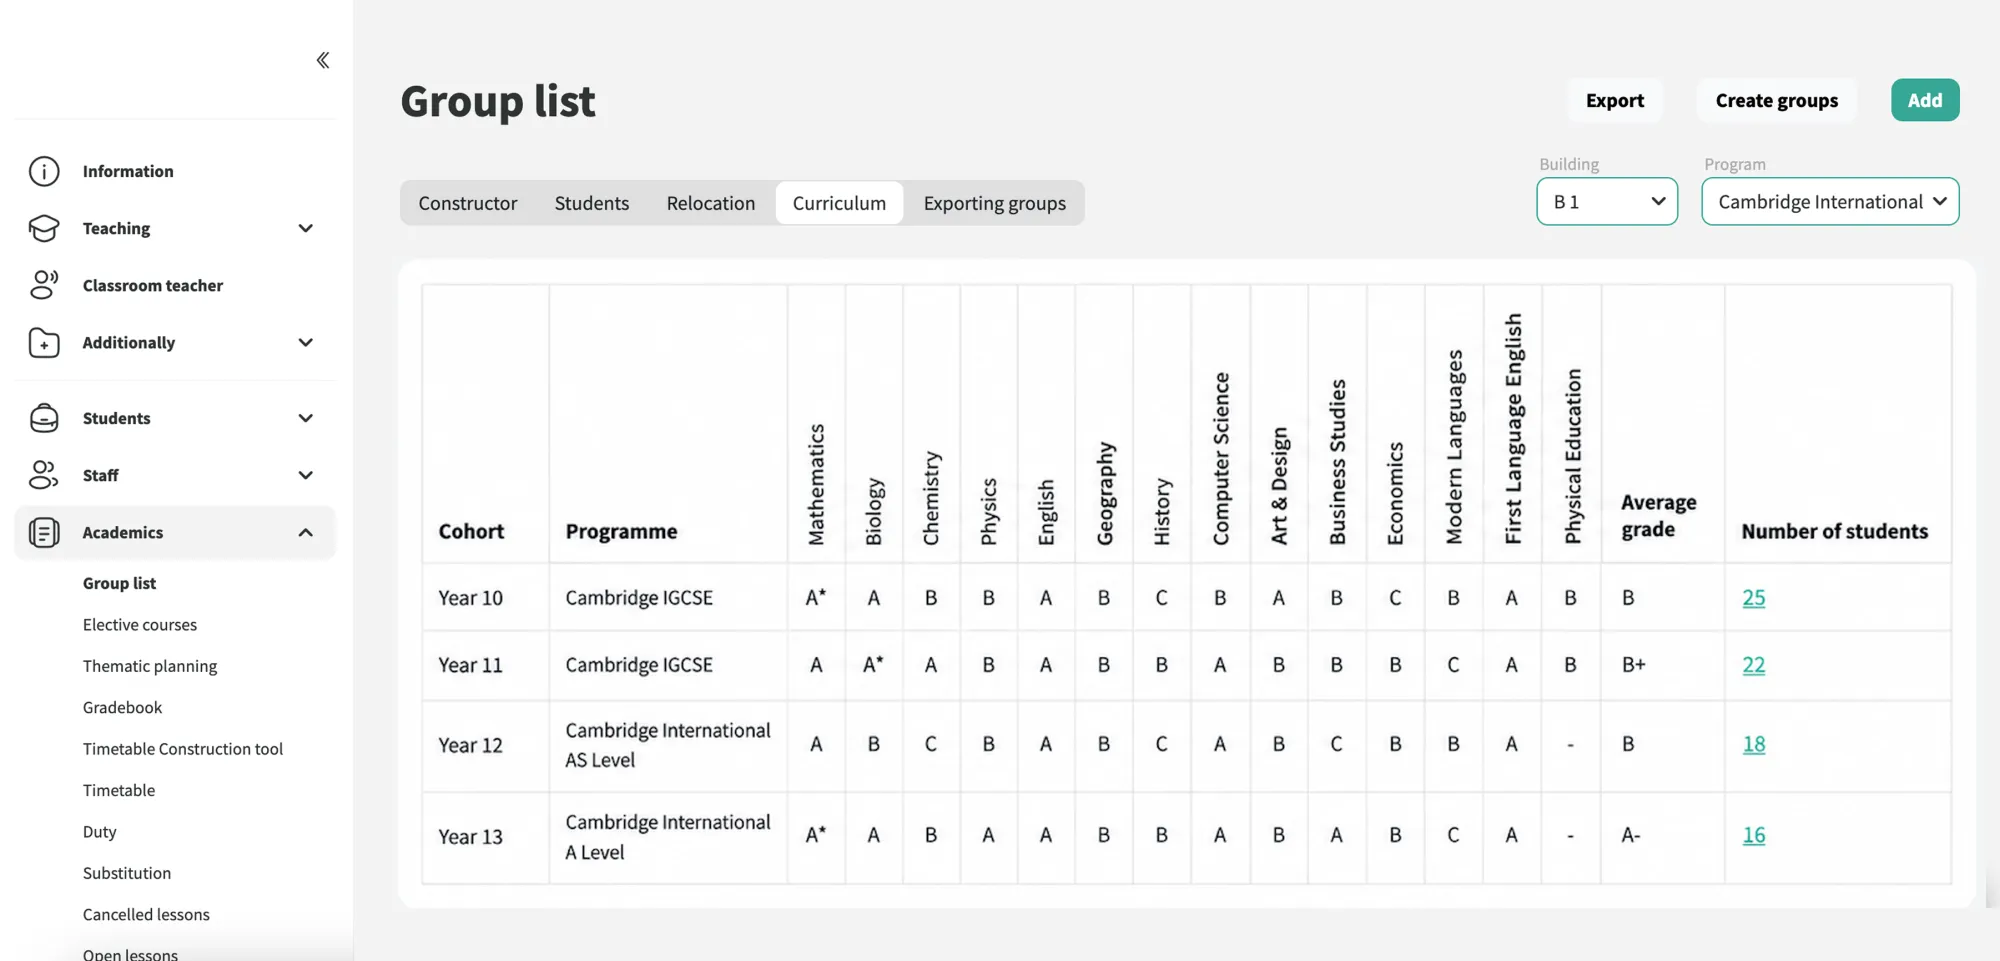Viewport: 2000px width, 961px height.
Task: Click the Staff people icon
Action: pos(44,475)
